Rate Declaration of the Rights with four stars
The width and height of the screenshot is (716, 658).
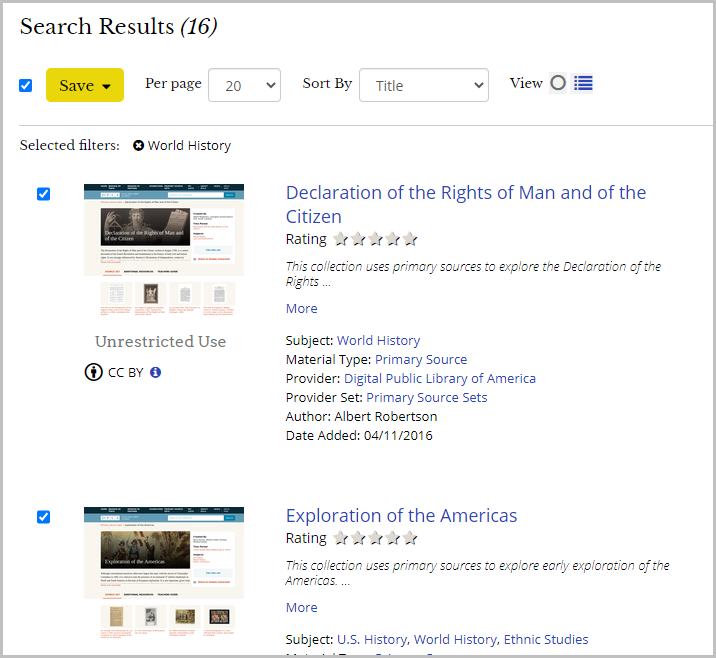click(393, 239)
